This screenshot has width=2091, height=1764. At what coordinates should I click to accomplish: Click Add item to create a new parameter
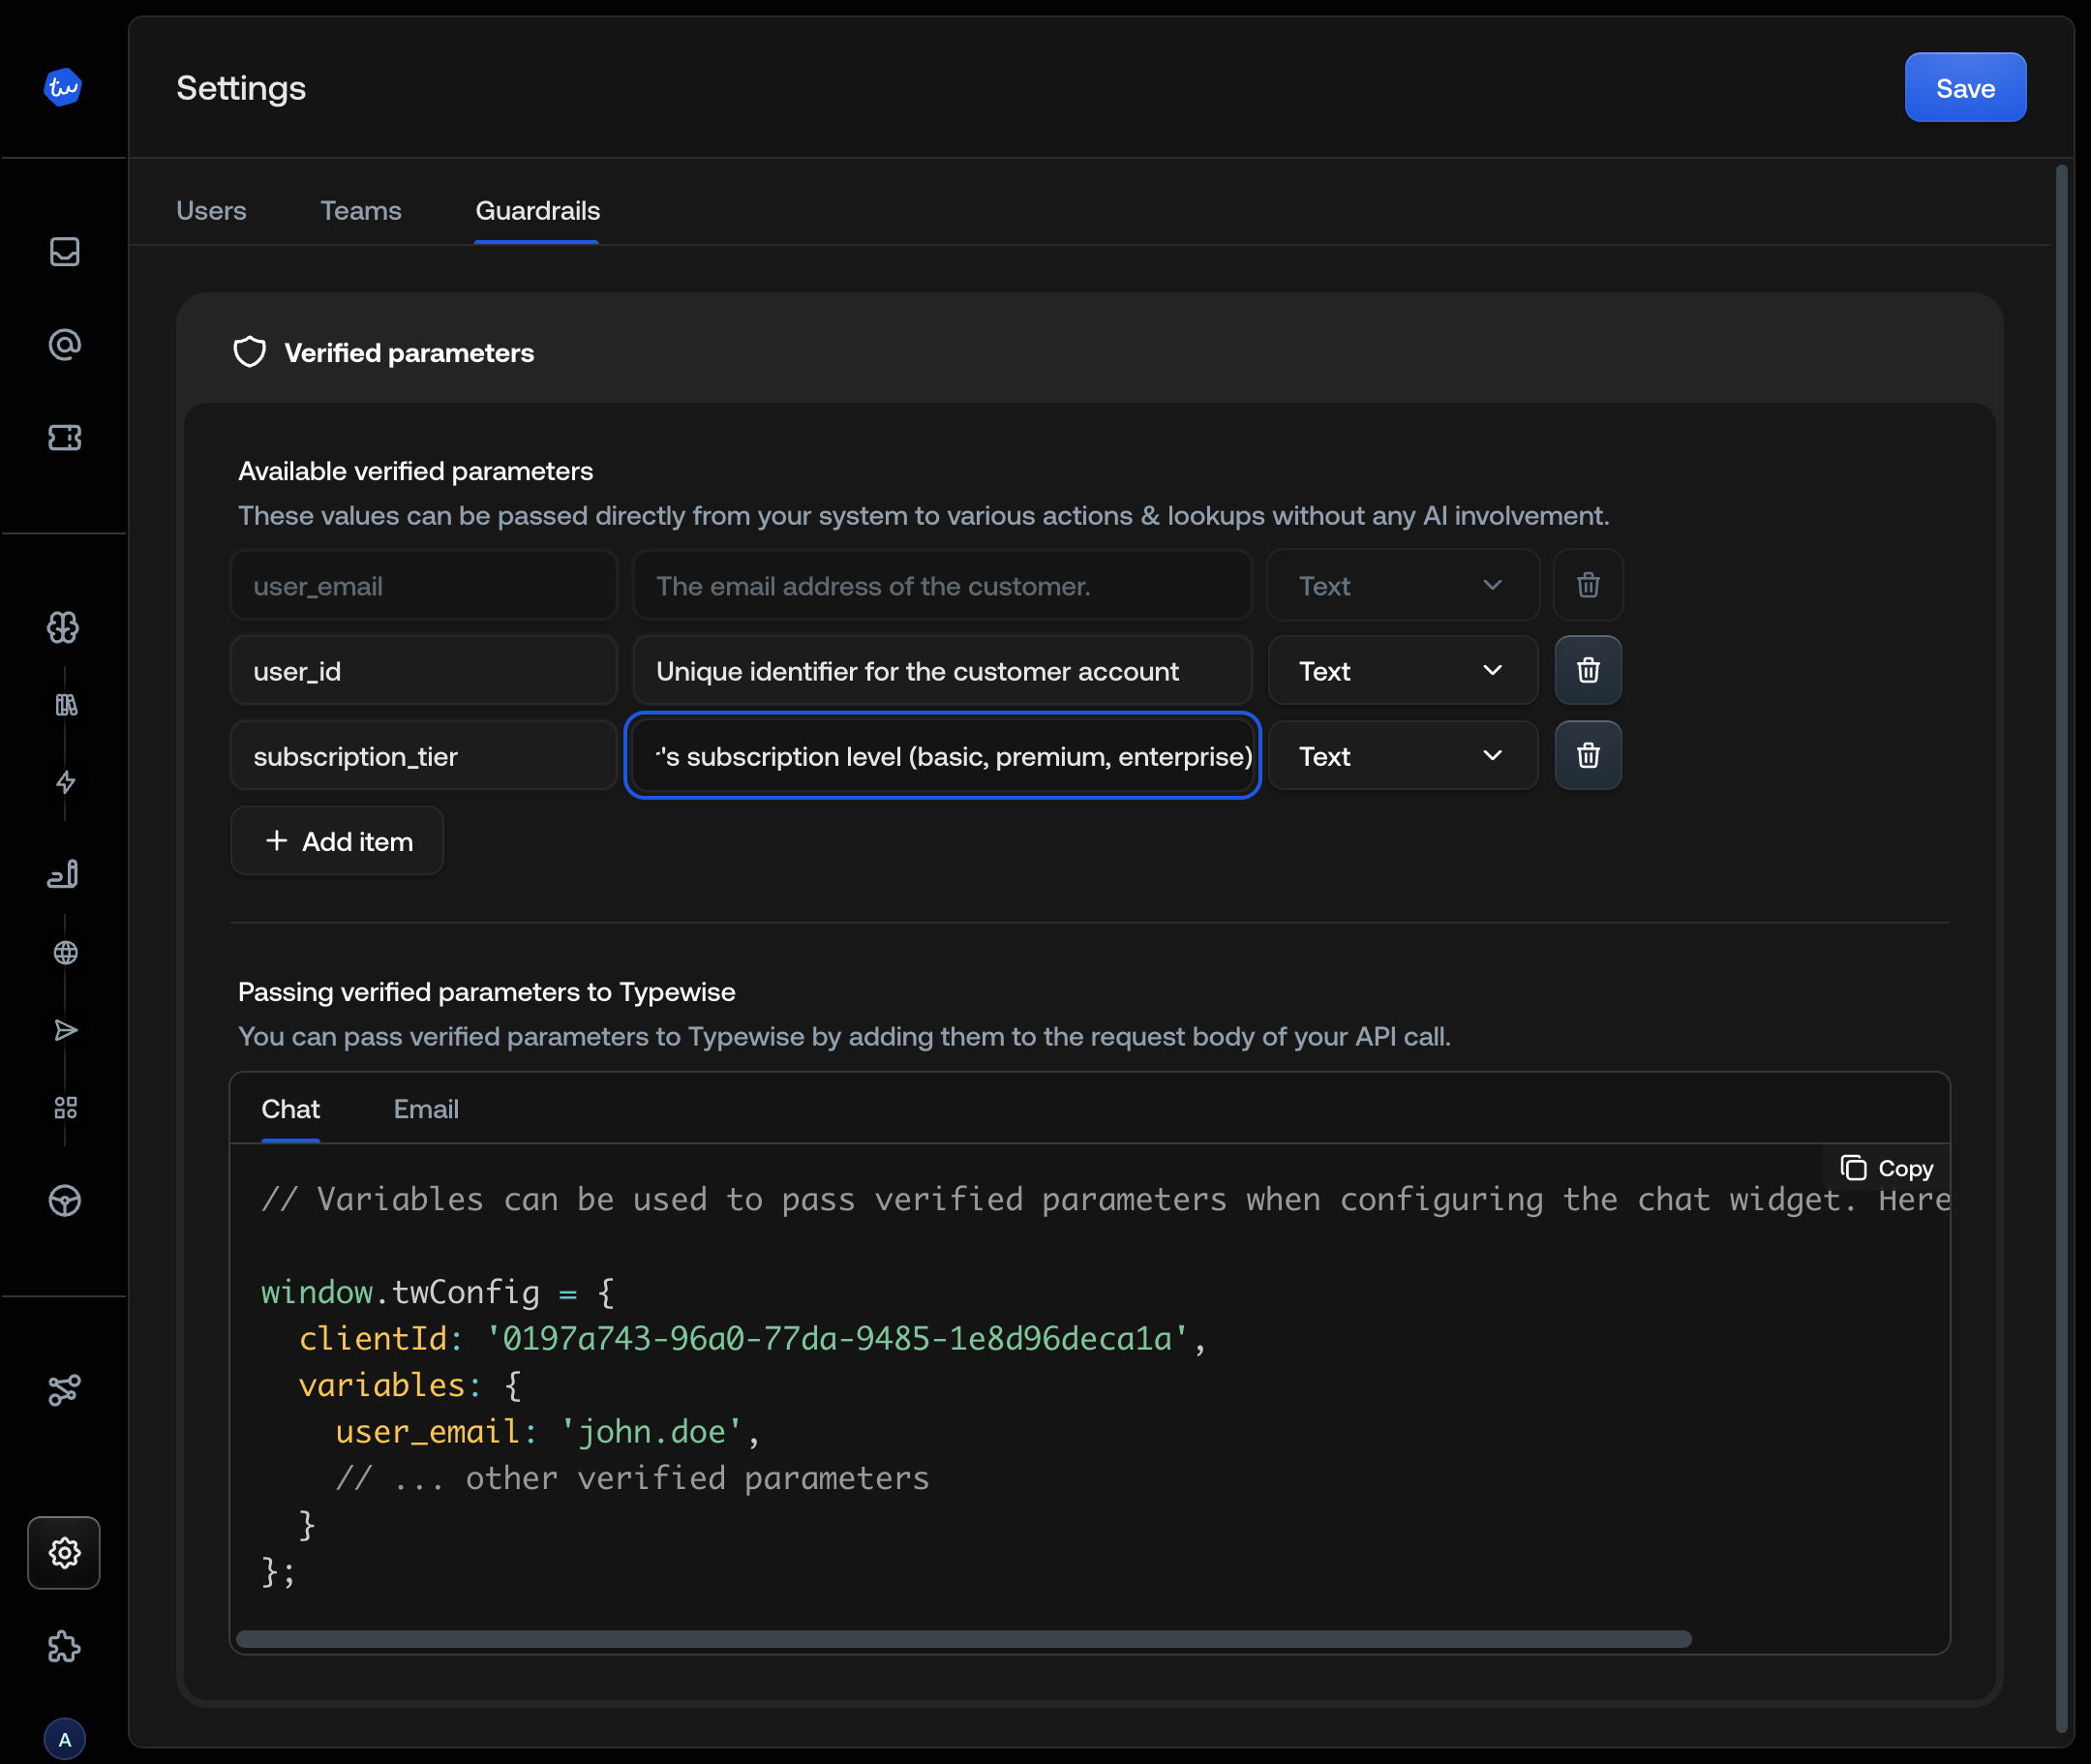tap(336, 840)
